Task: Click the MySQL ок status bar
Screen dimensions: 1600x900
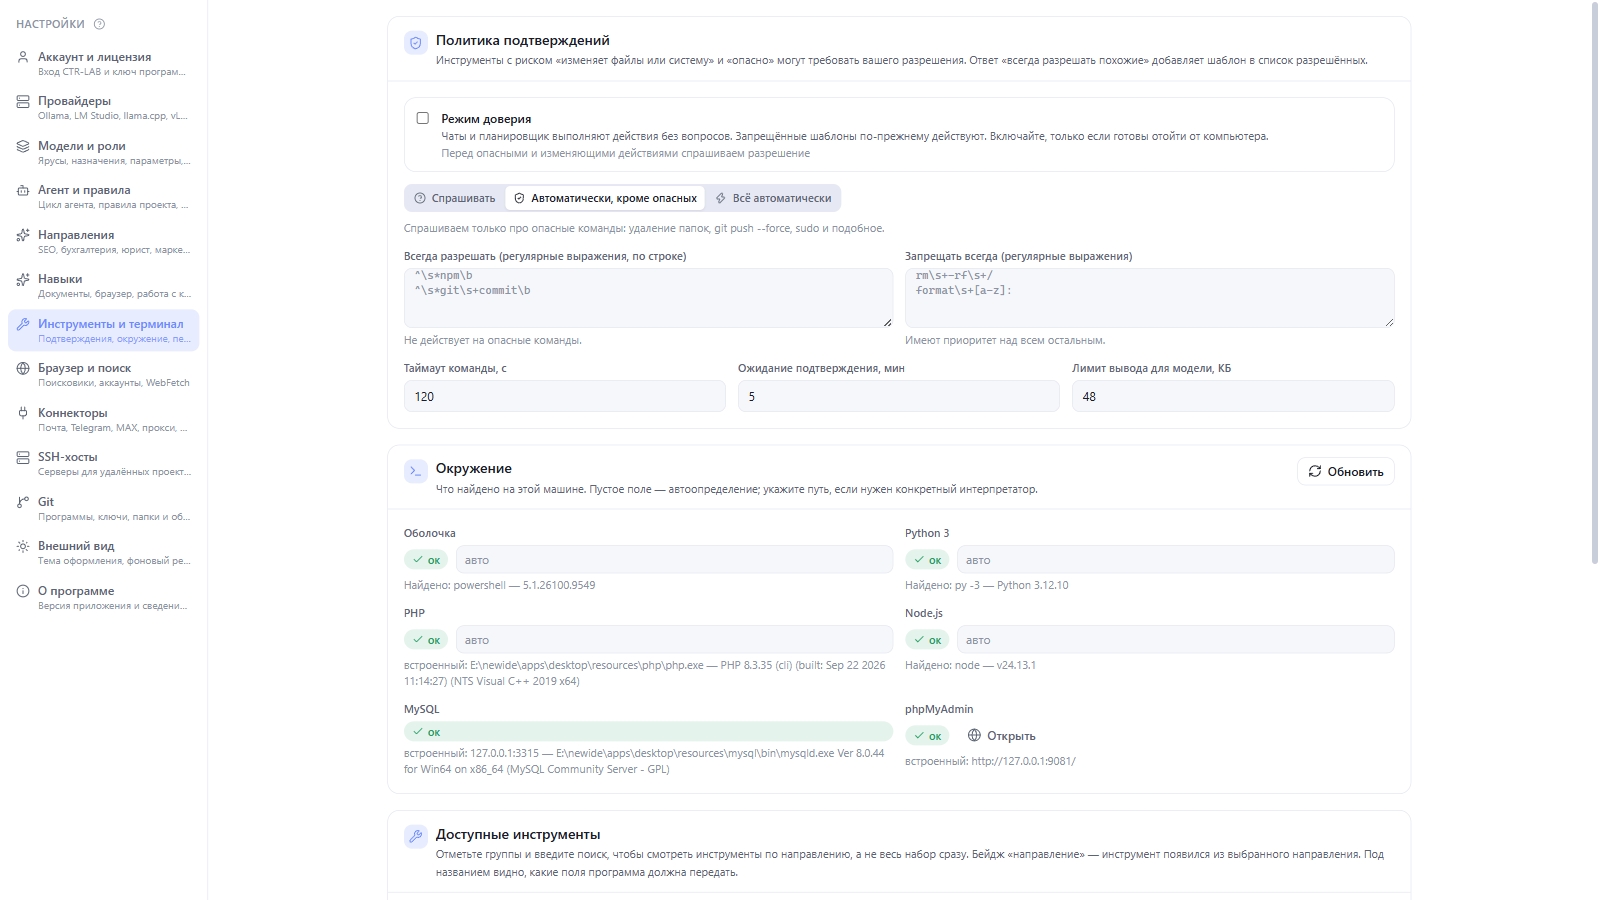Action: pyautogui.click(x=648, y=732)
